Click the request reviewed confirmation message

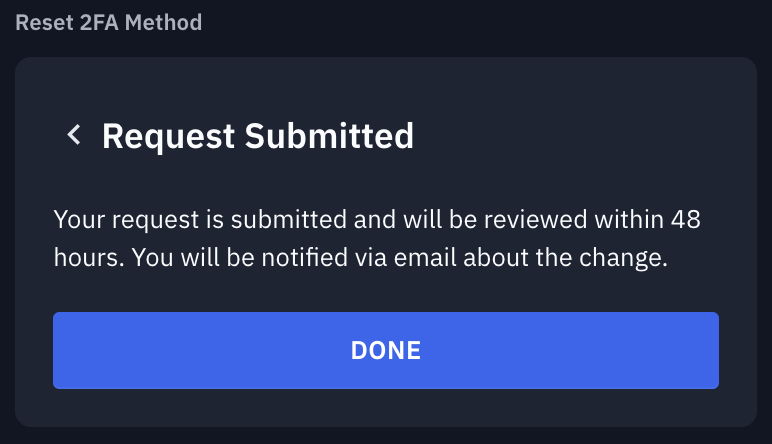(x=385, y=238)
